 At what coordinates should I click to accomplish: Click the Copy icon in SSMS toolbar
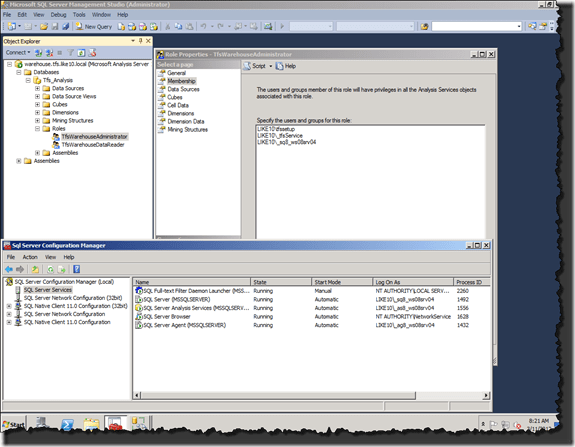tap(179, 26)
